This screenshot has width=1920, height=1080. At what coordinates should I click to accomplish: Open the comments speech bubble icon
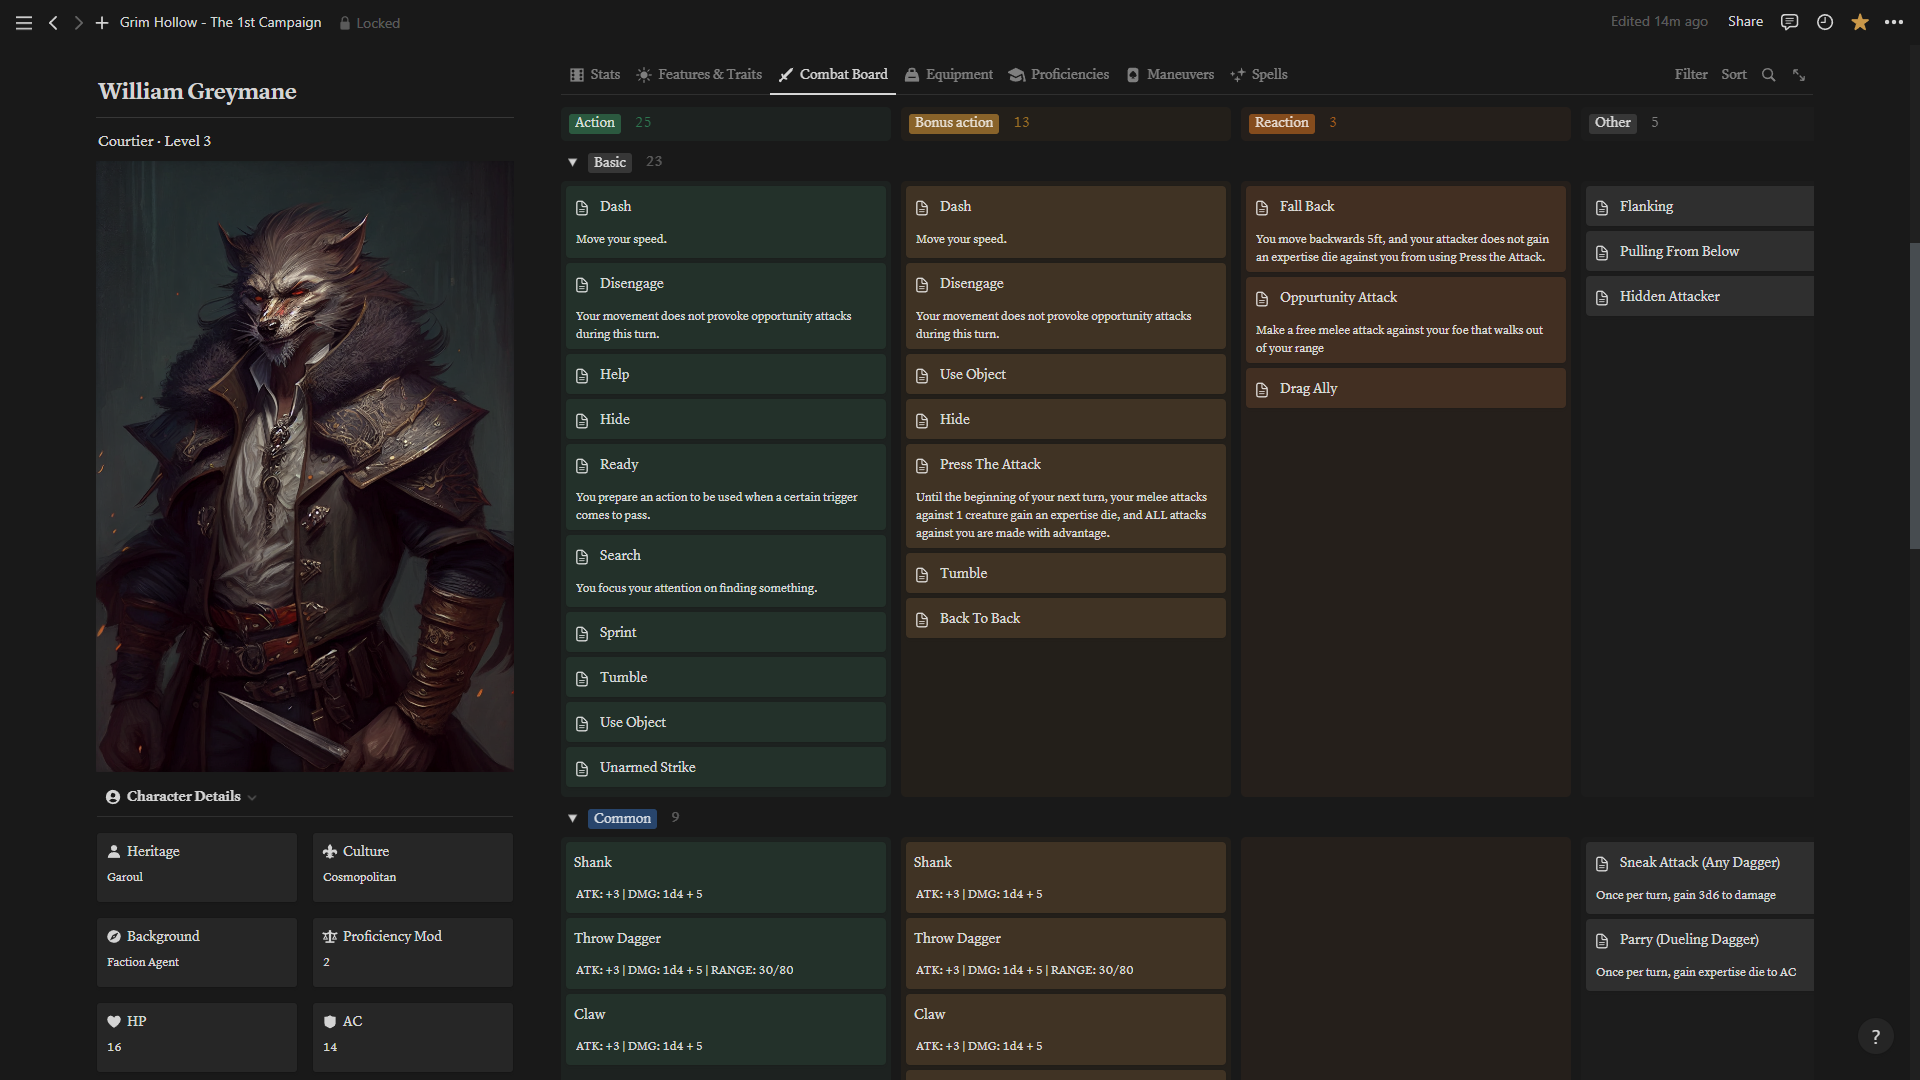(x=1789, y=22)
